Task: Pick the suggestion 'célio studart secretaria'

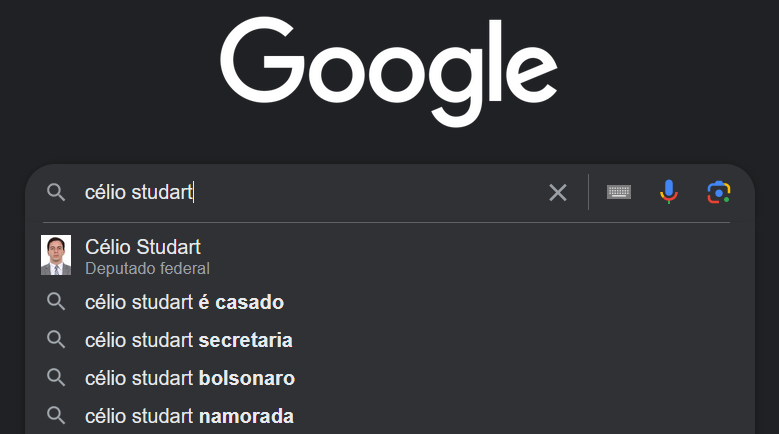Action: coord(390,340)
